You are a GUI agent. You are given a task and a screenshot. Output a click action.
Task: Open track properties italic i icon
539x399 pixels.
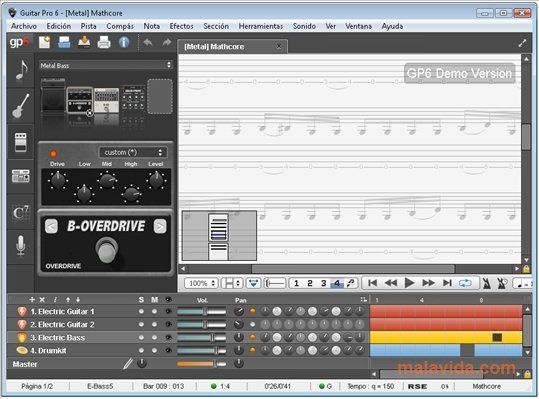coord(55,300)
